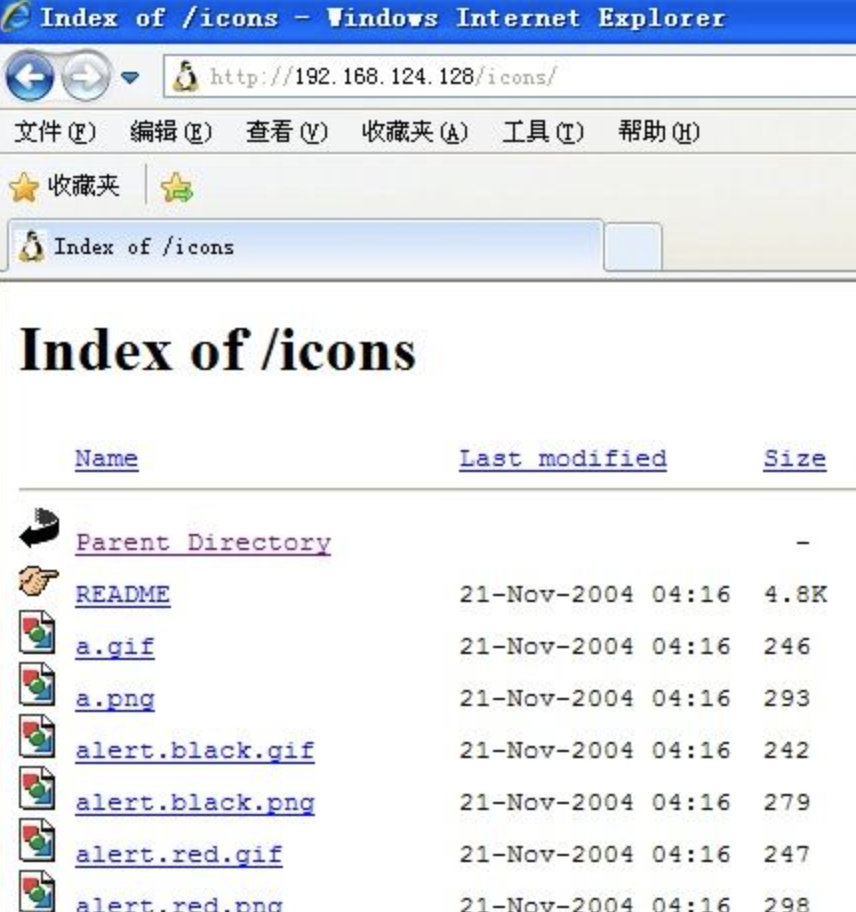The width and height of the screenshot is (856, 912).
Task: Click the 4.8K size value for README
Action: pyautogui.click(x=795, y=594)
